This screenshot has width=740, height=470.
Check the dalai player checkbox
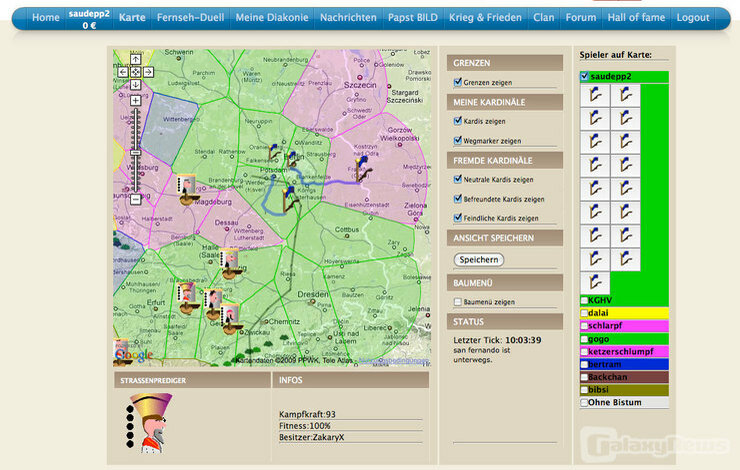(x=584, y=313)
